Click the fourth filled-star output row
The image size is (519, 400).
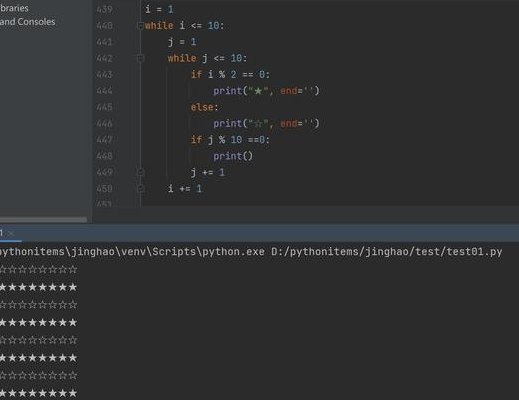[38, 393]
